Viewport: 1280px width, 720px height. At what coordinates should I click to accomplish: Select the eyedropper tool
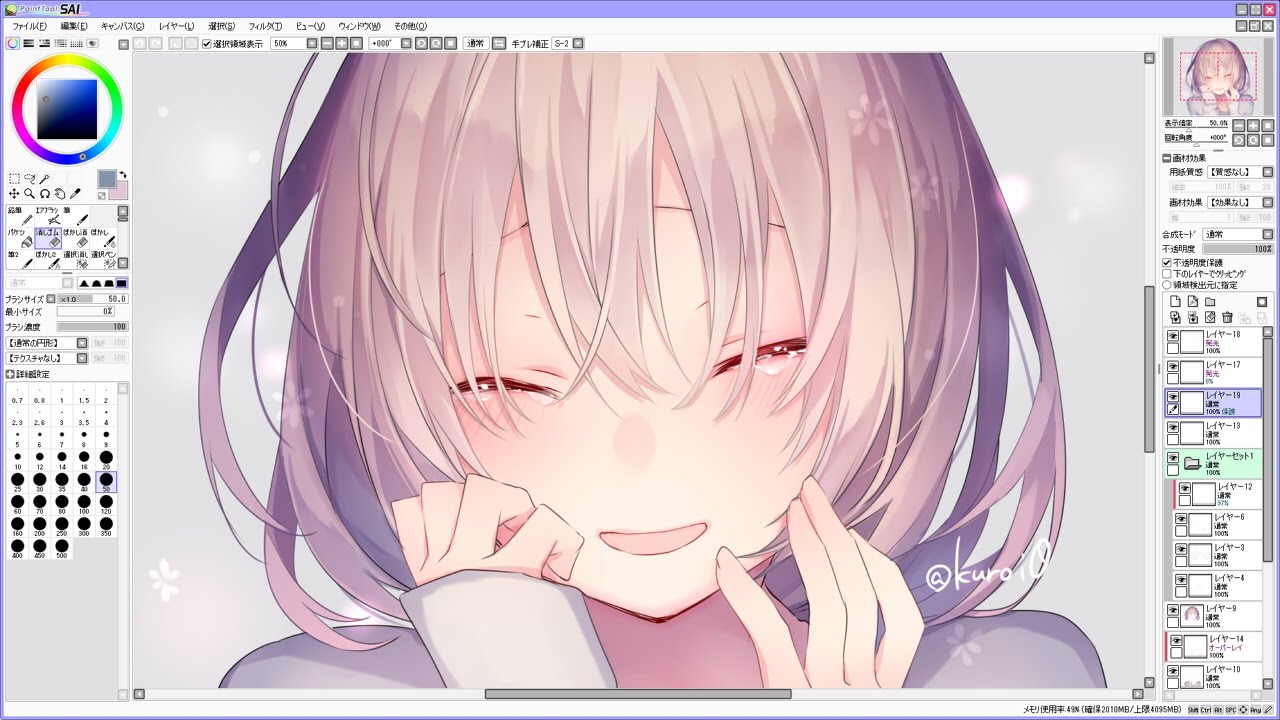(x=75, y=193)
